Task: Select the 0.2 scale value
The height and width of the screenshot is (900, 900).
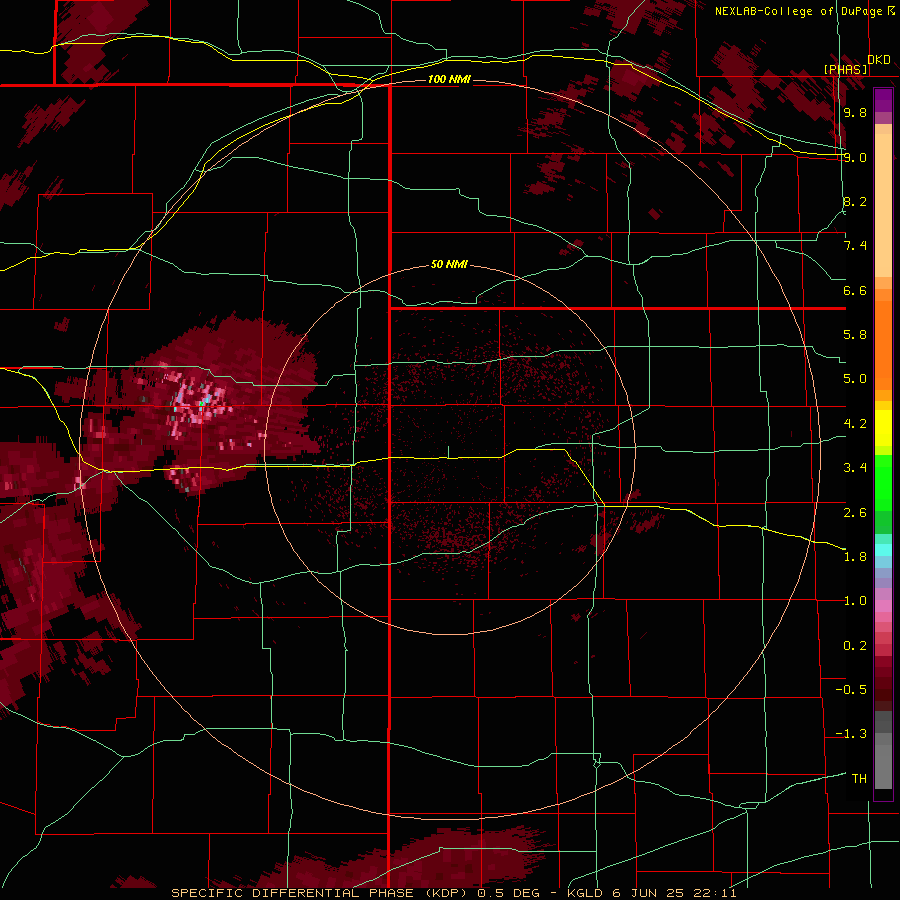Action: tap(855, 646)
